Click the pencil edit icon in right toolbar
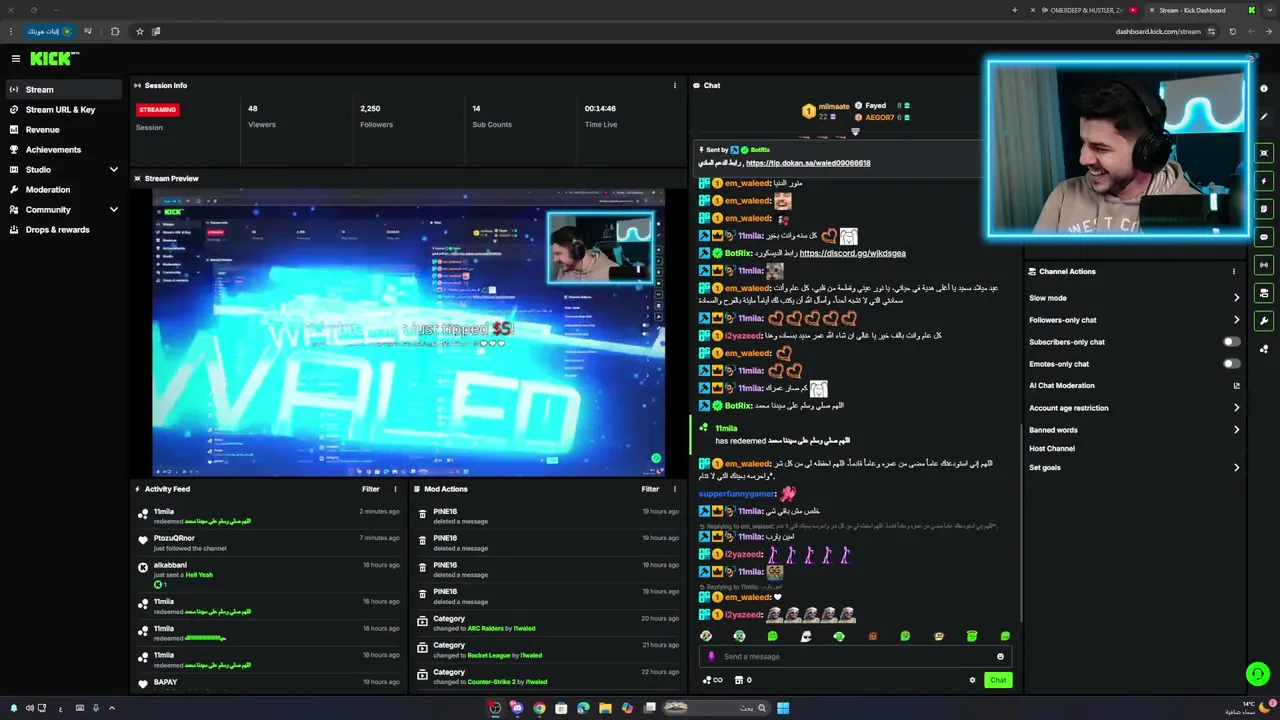 [1264, 117]
